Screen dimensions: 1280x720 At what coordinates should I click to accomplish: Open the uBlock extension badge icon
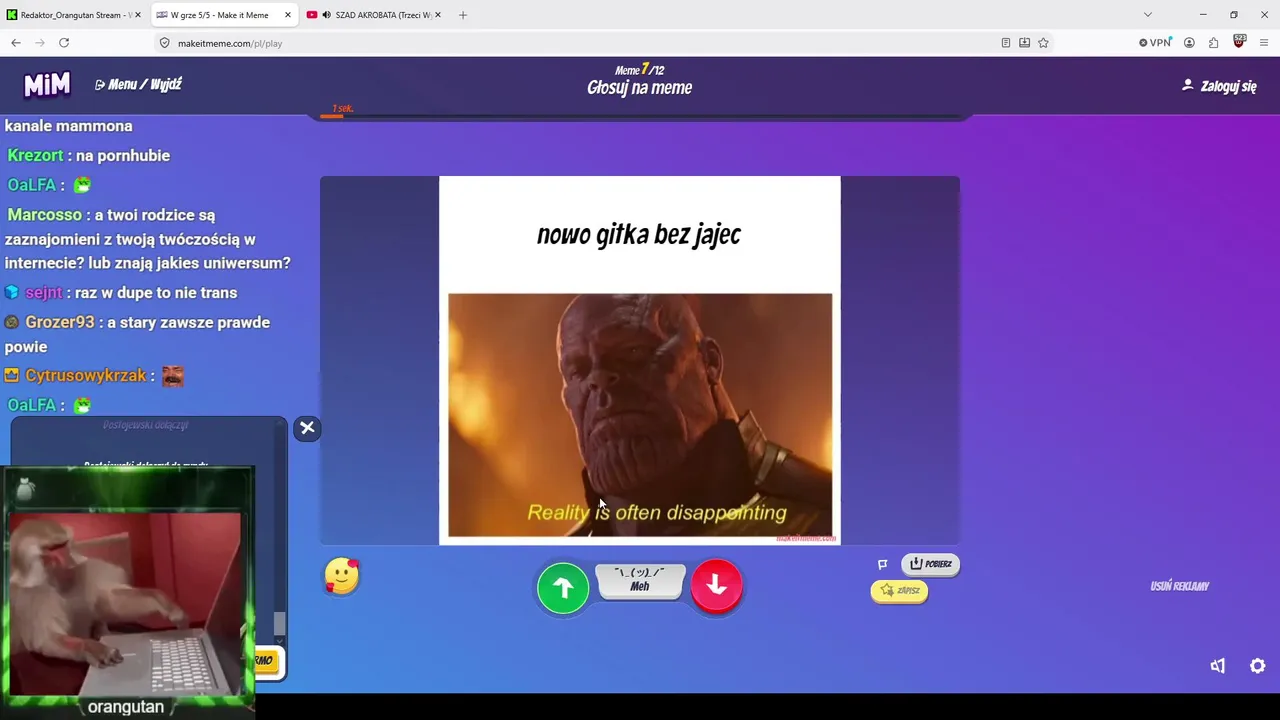click(x=1239, y=42)
